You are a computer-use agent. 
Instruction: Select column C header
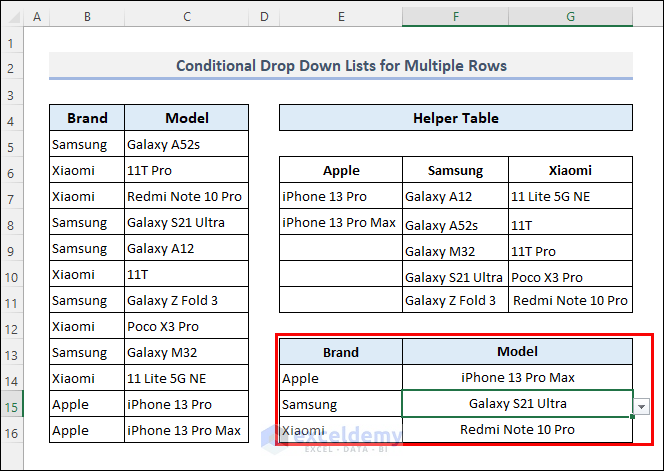(x=187, y=17)
